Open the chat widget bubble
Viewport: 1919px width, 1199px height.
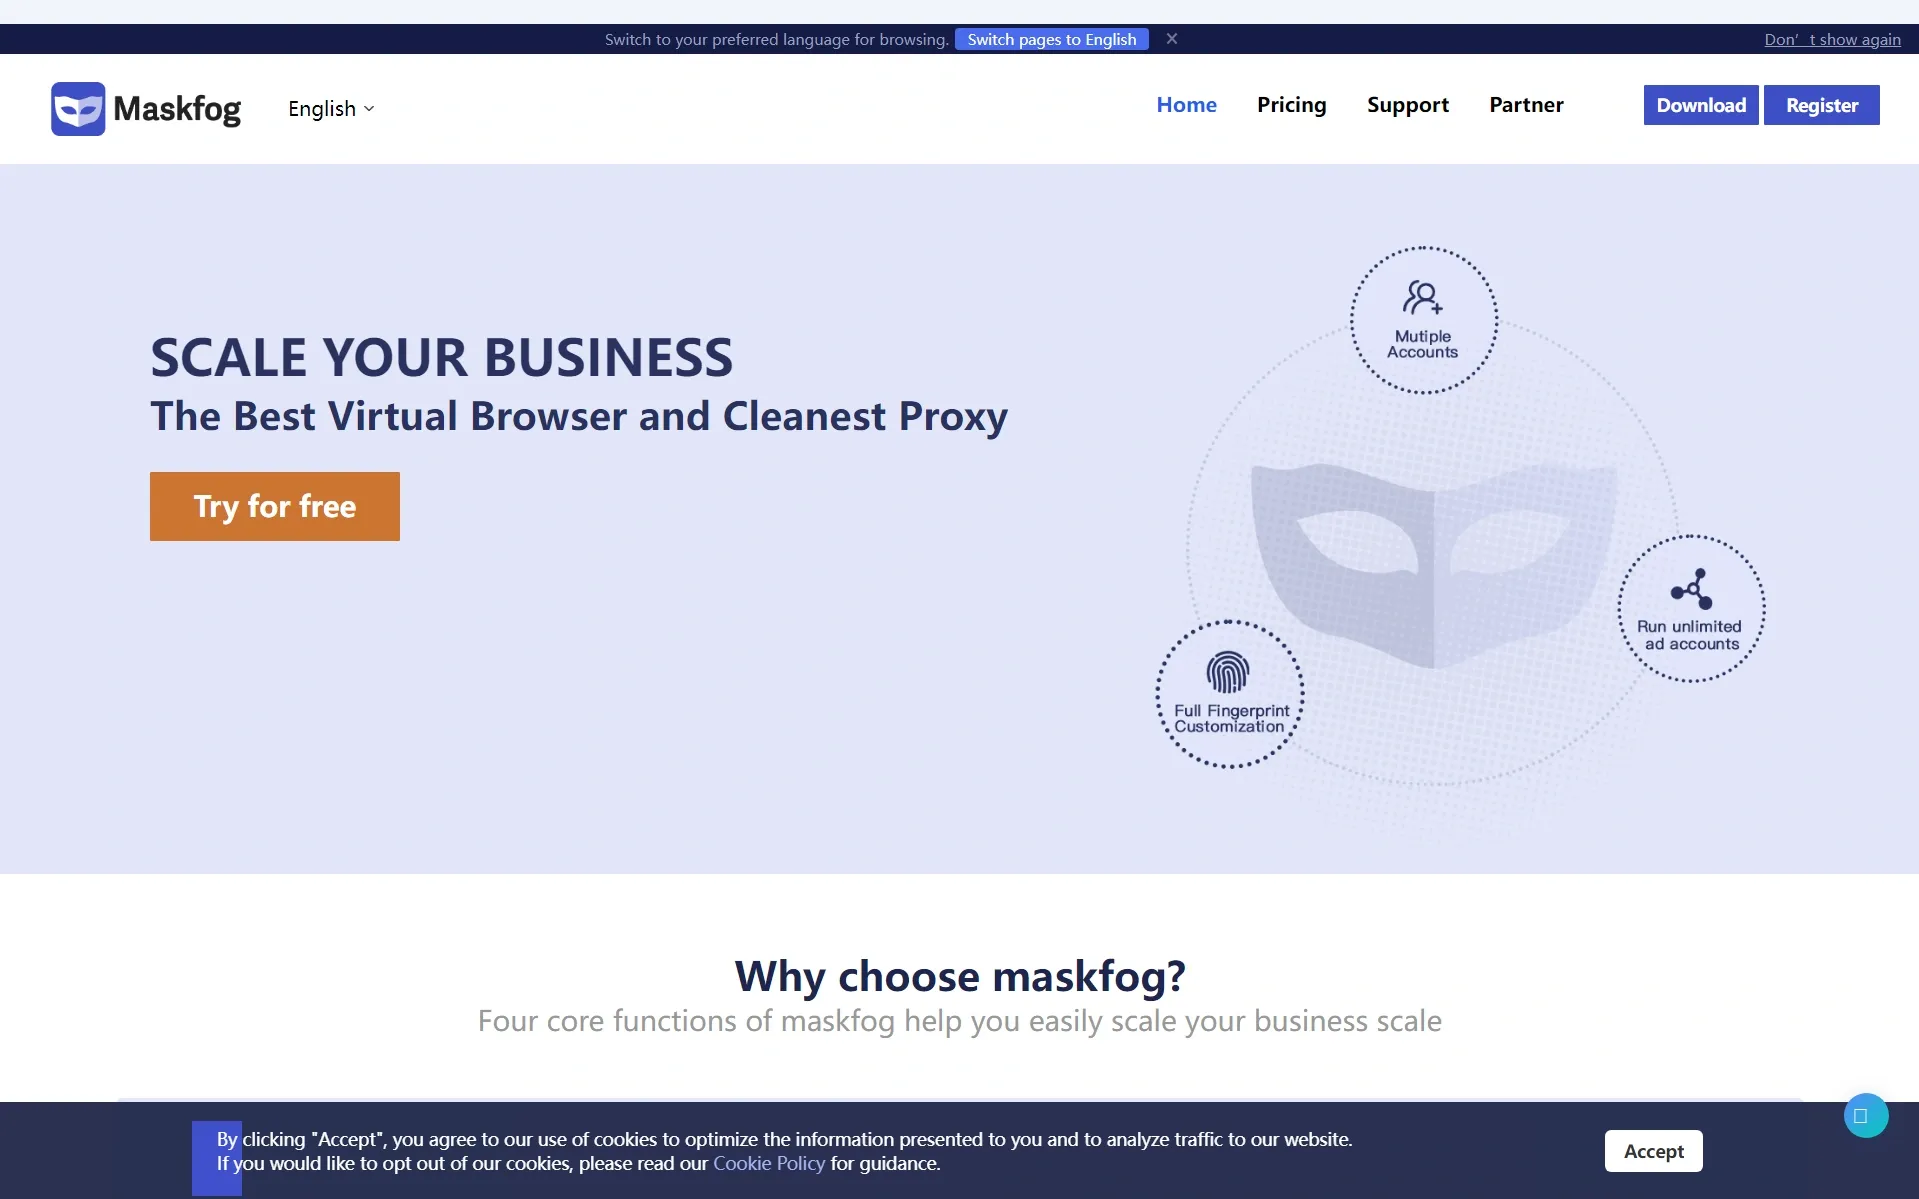coord(1864,1115)
